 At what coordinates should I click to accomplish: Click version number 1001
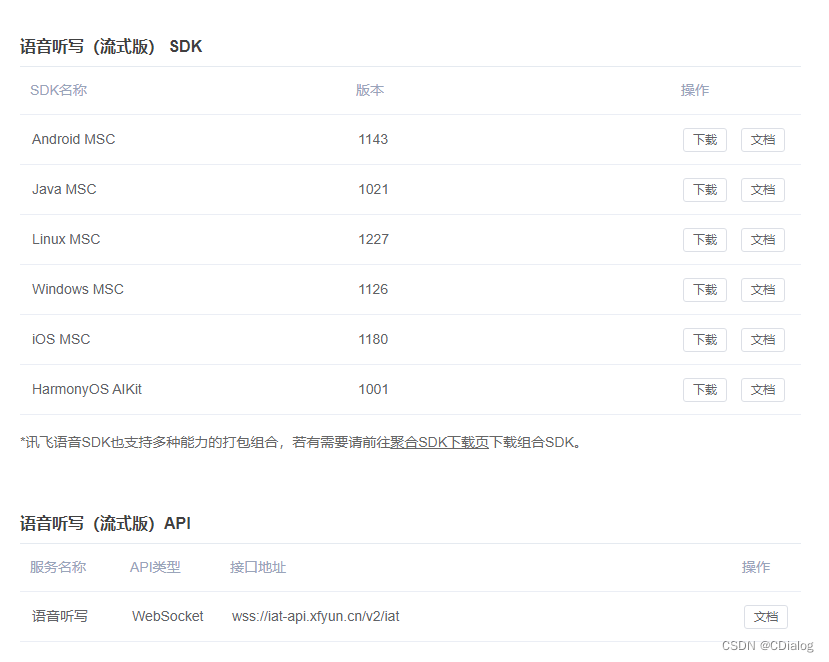373,390
